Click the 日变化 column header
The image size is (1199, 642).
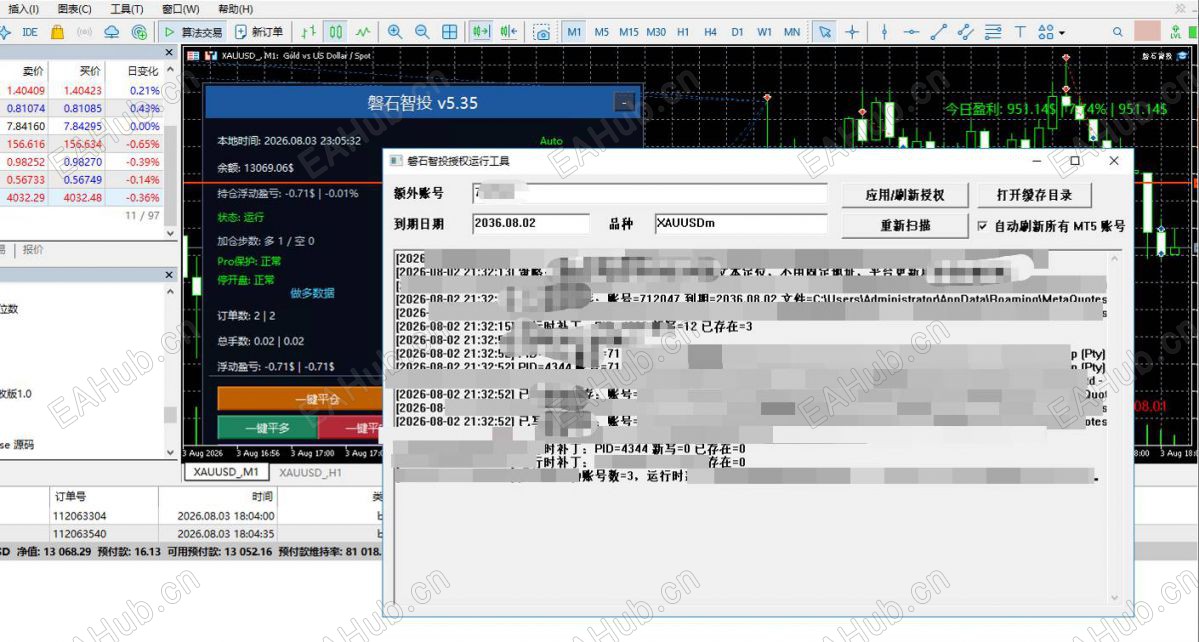[143, 71]
